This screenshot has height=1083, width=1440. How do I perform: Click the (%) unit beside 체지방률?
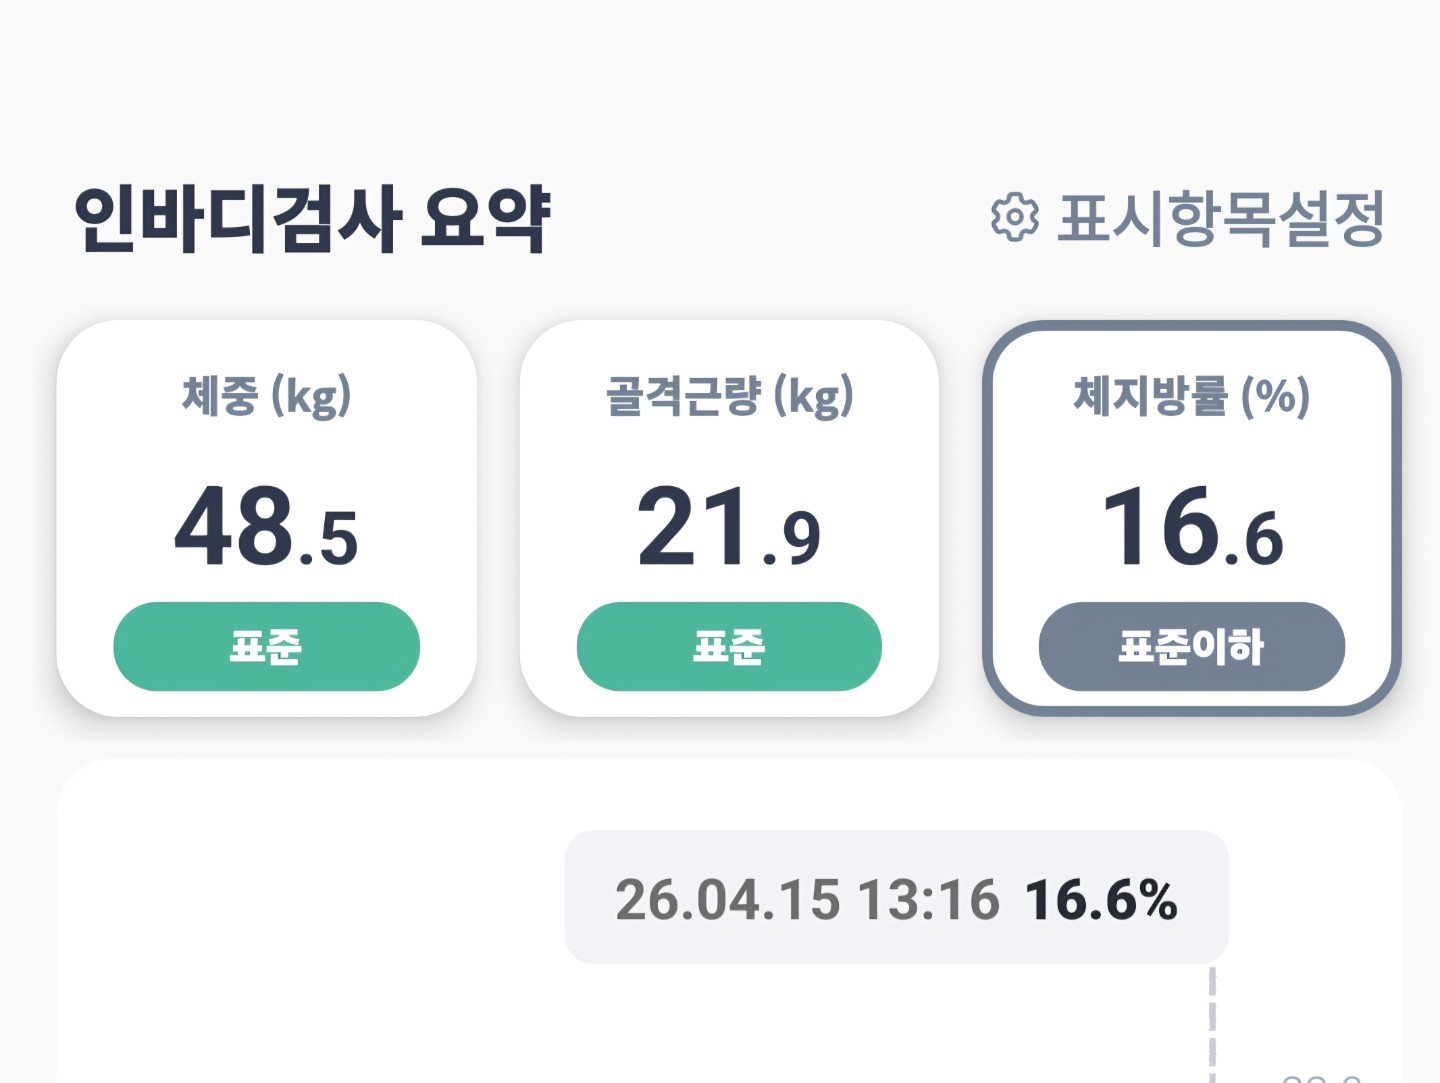coord(1275,396)
